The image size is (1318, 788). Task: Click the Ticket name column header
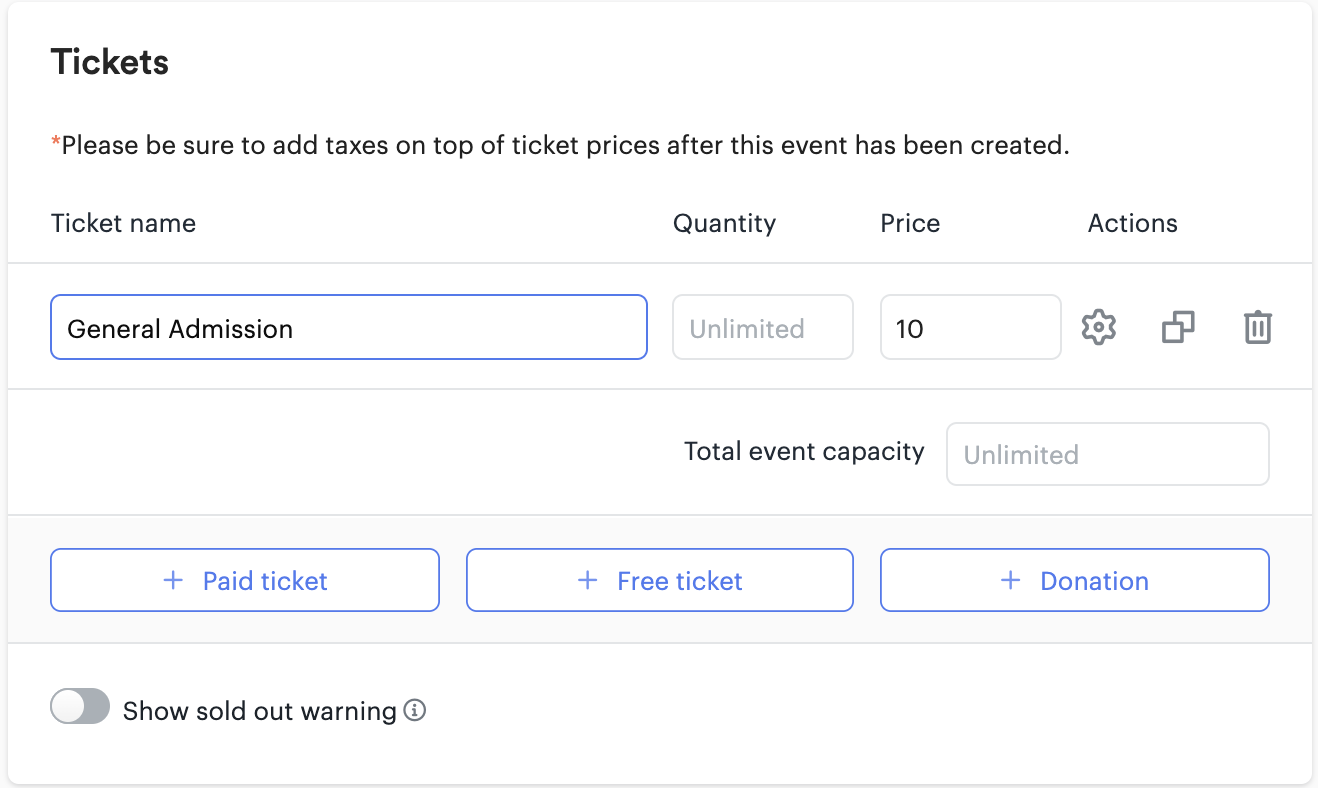click(123, 223)
